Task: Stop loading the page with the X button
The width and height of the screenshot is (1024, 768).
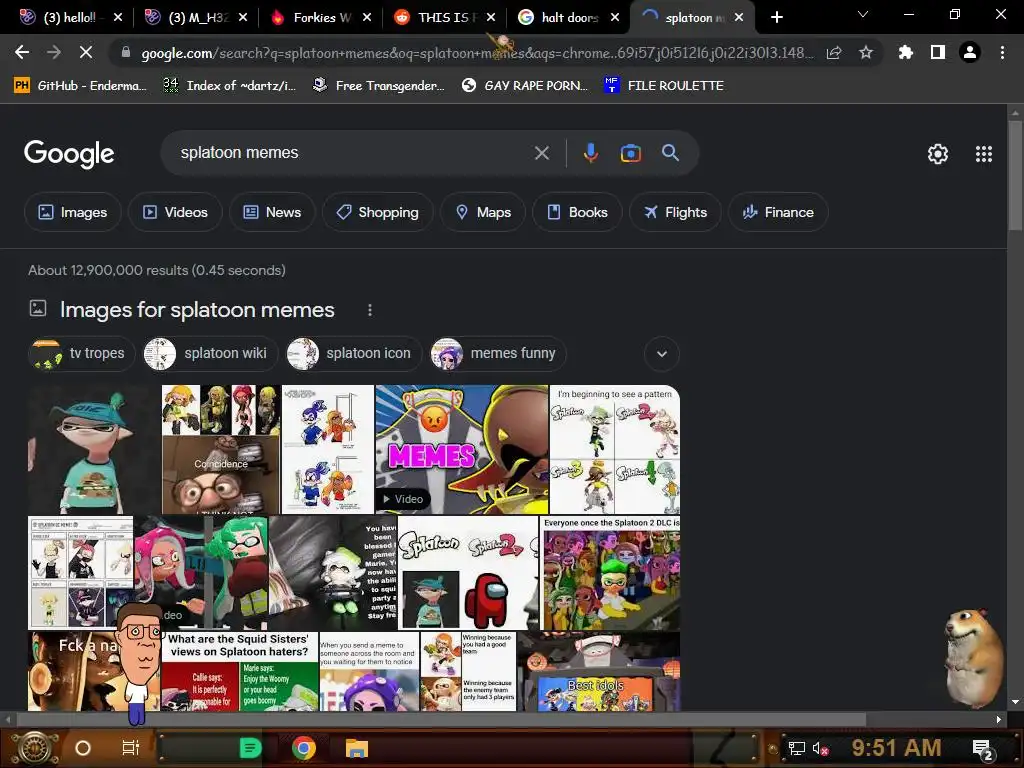Action: click(x=86, y=52)
